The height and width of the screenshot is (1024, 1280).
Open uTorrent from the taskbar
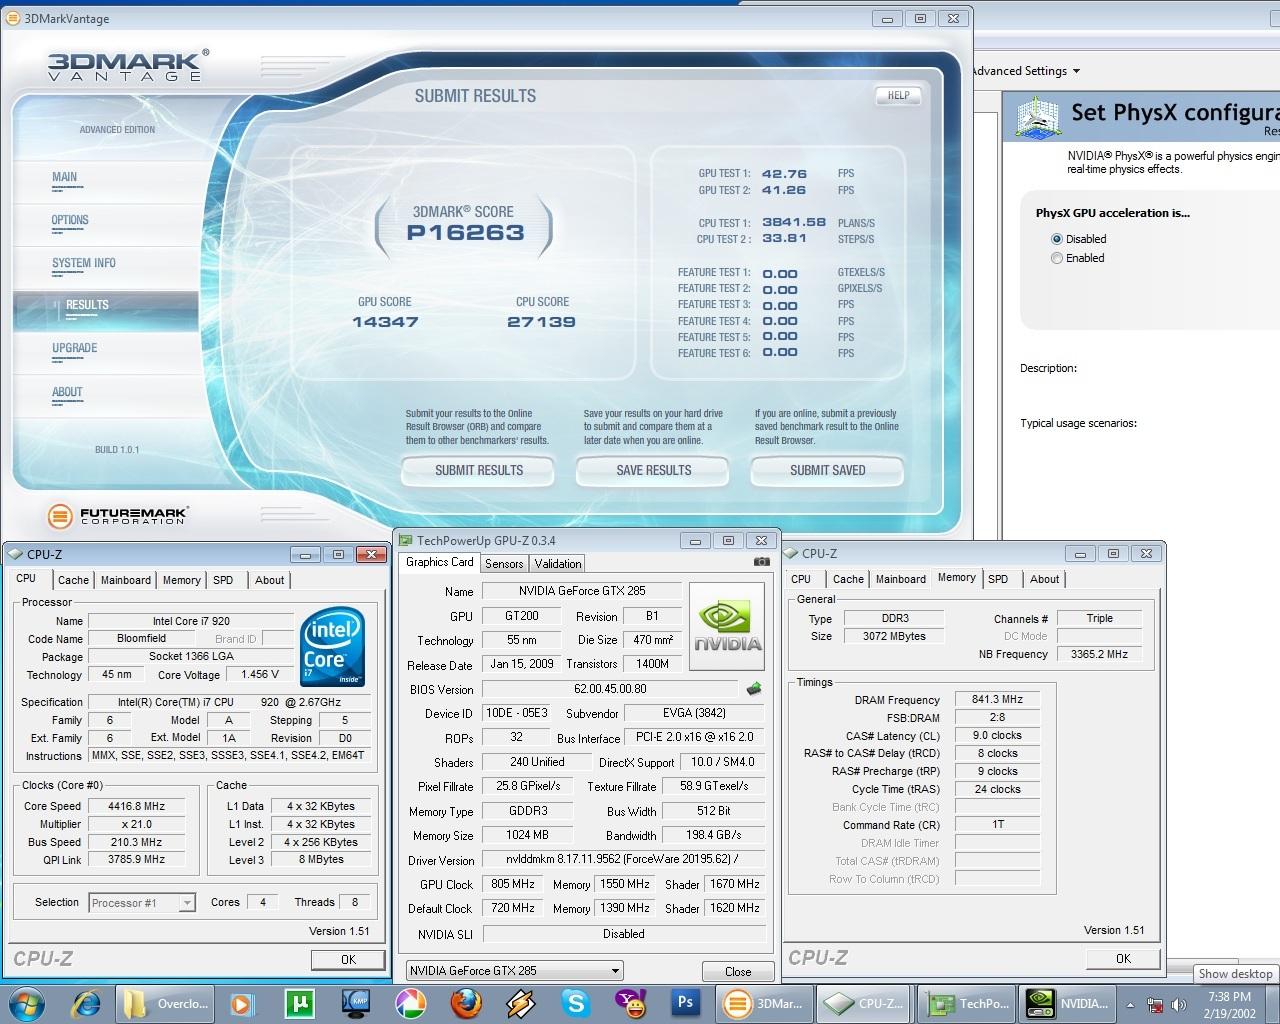pos(300,1003)
